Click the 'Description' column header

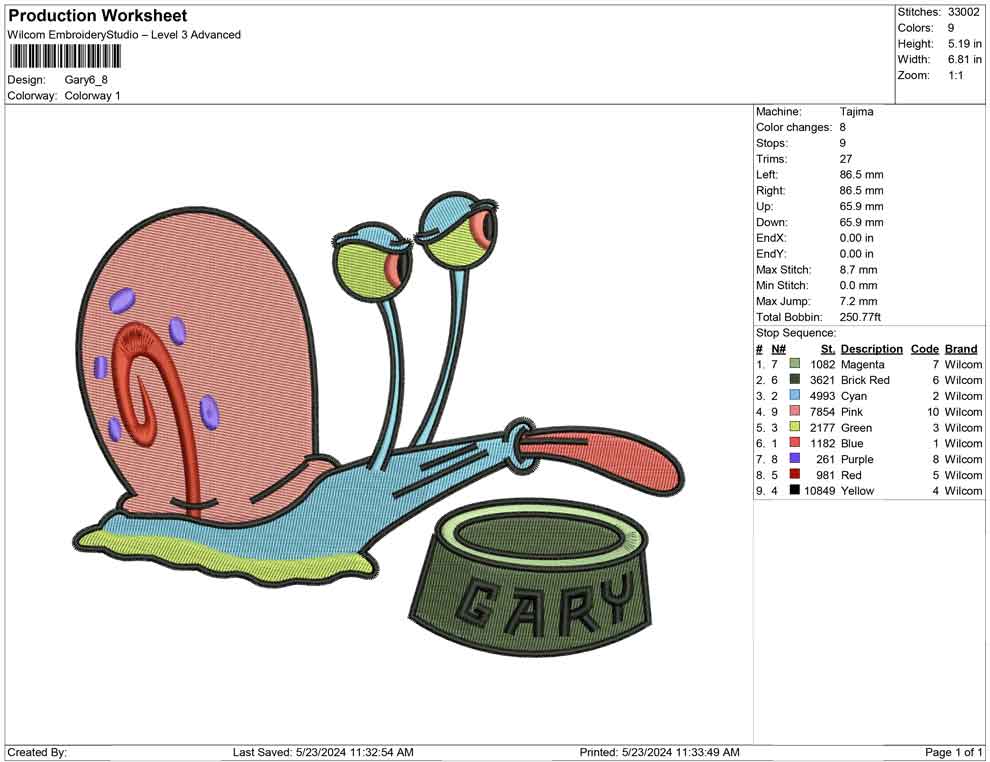872,348
